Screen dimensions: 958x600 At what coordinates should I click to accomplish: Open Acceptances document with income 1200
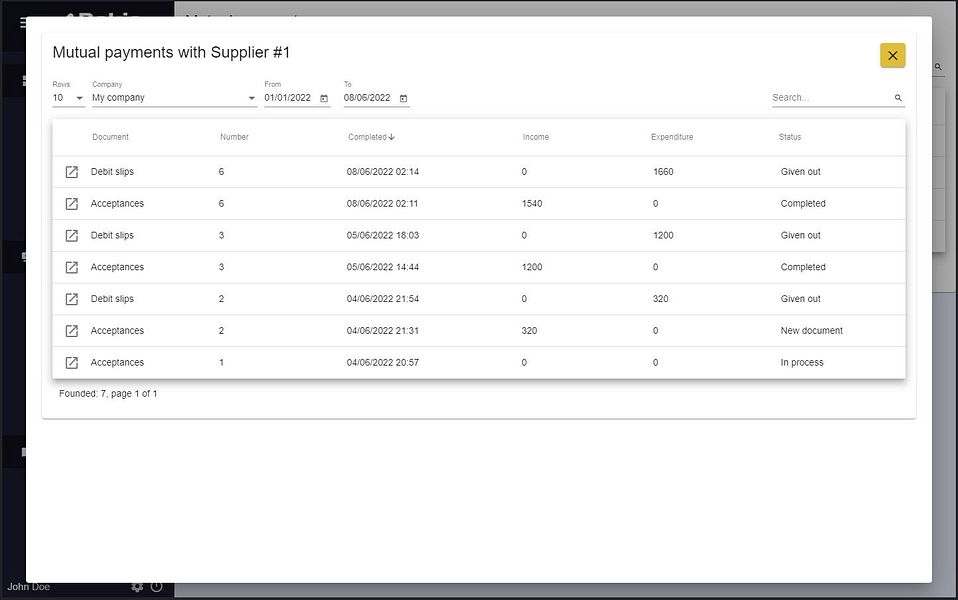coord(71,267)
